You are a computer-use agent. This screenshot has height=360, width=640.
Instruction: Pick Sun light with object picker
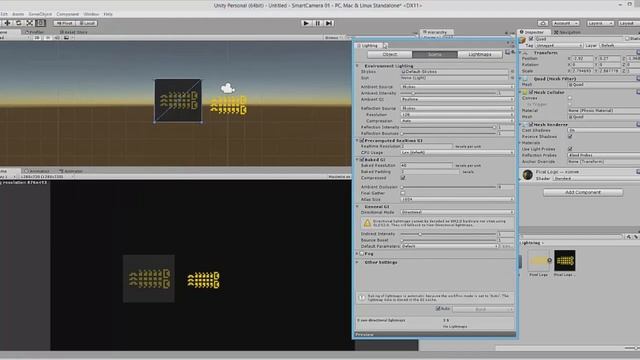tap(512, 78)
